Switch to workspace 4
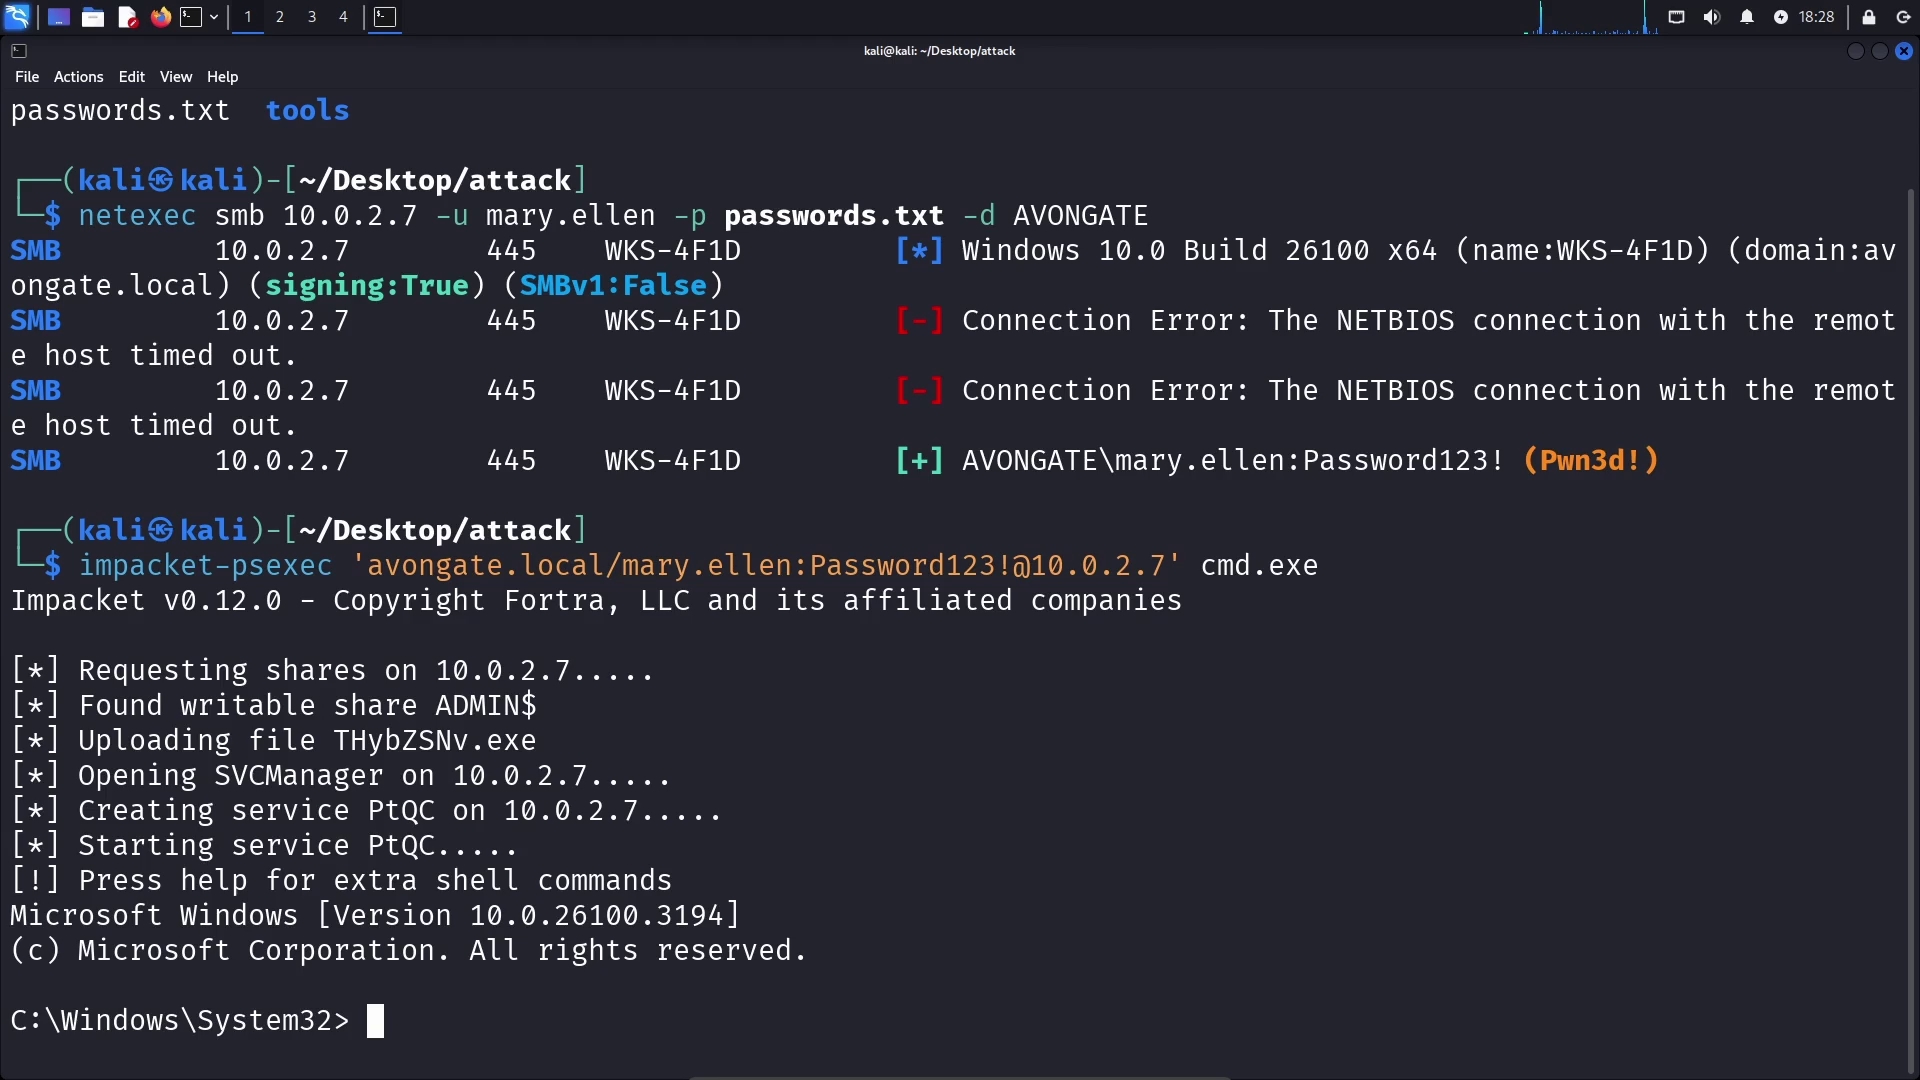The width and height of the screenshot is (1920, 1080). pos(343,17)
